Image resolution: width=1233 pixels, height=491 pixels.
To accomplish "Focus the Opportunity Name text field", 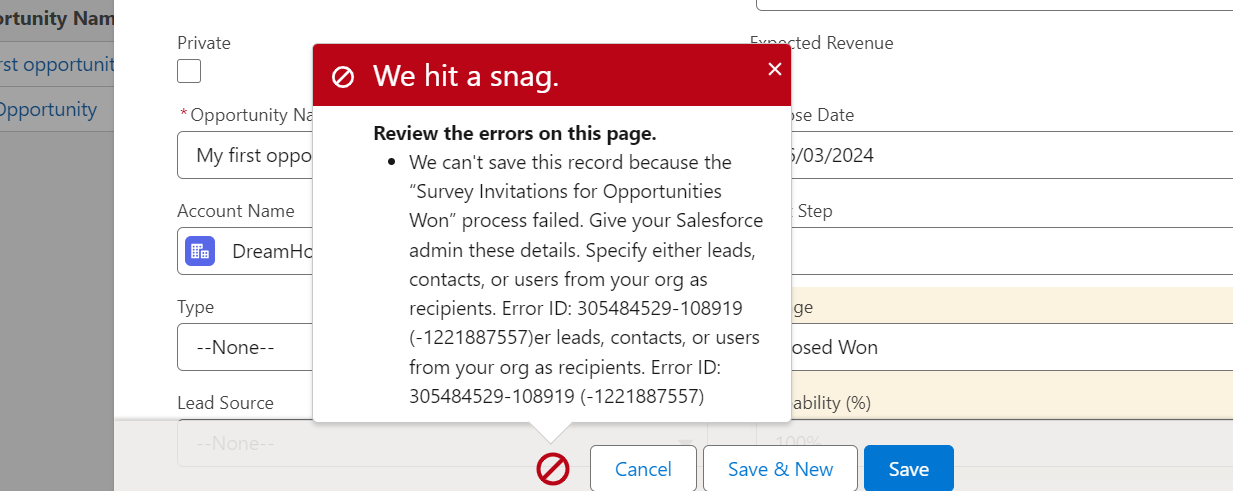I will (245, 155).
